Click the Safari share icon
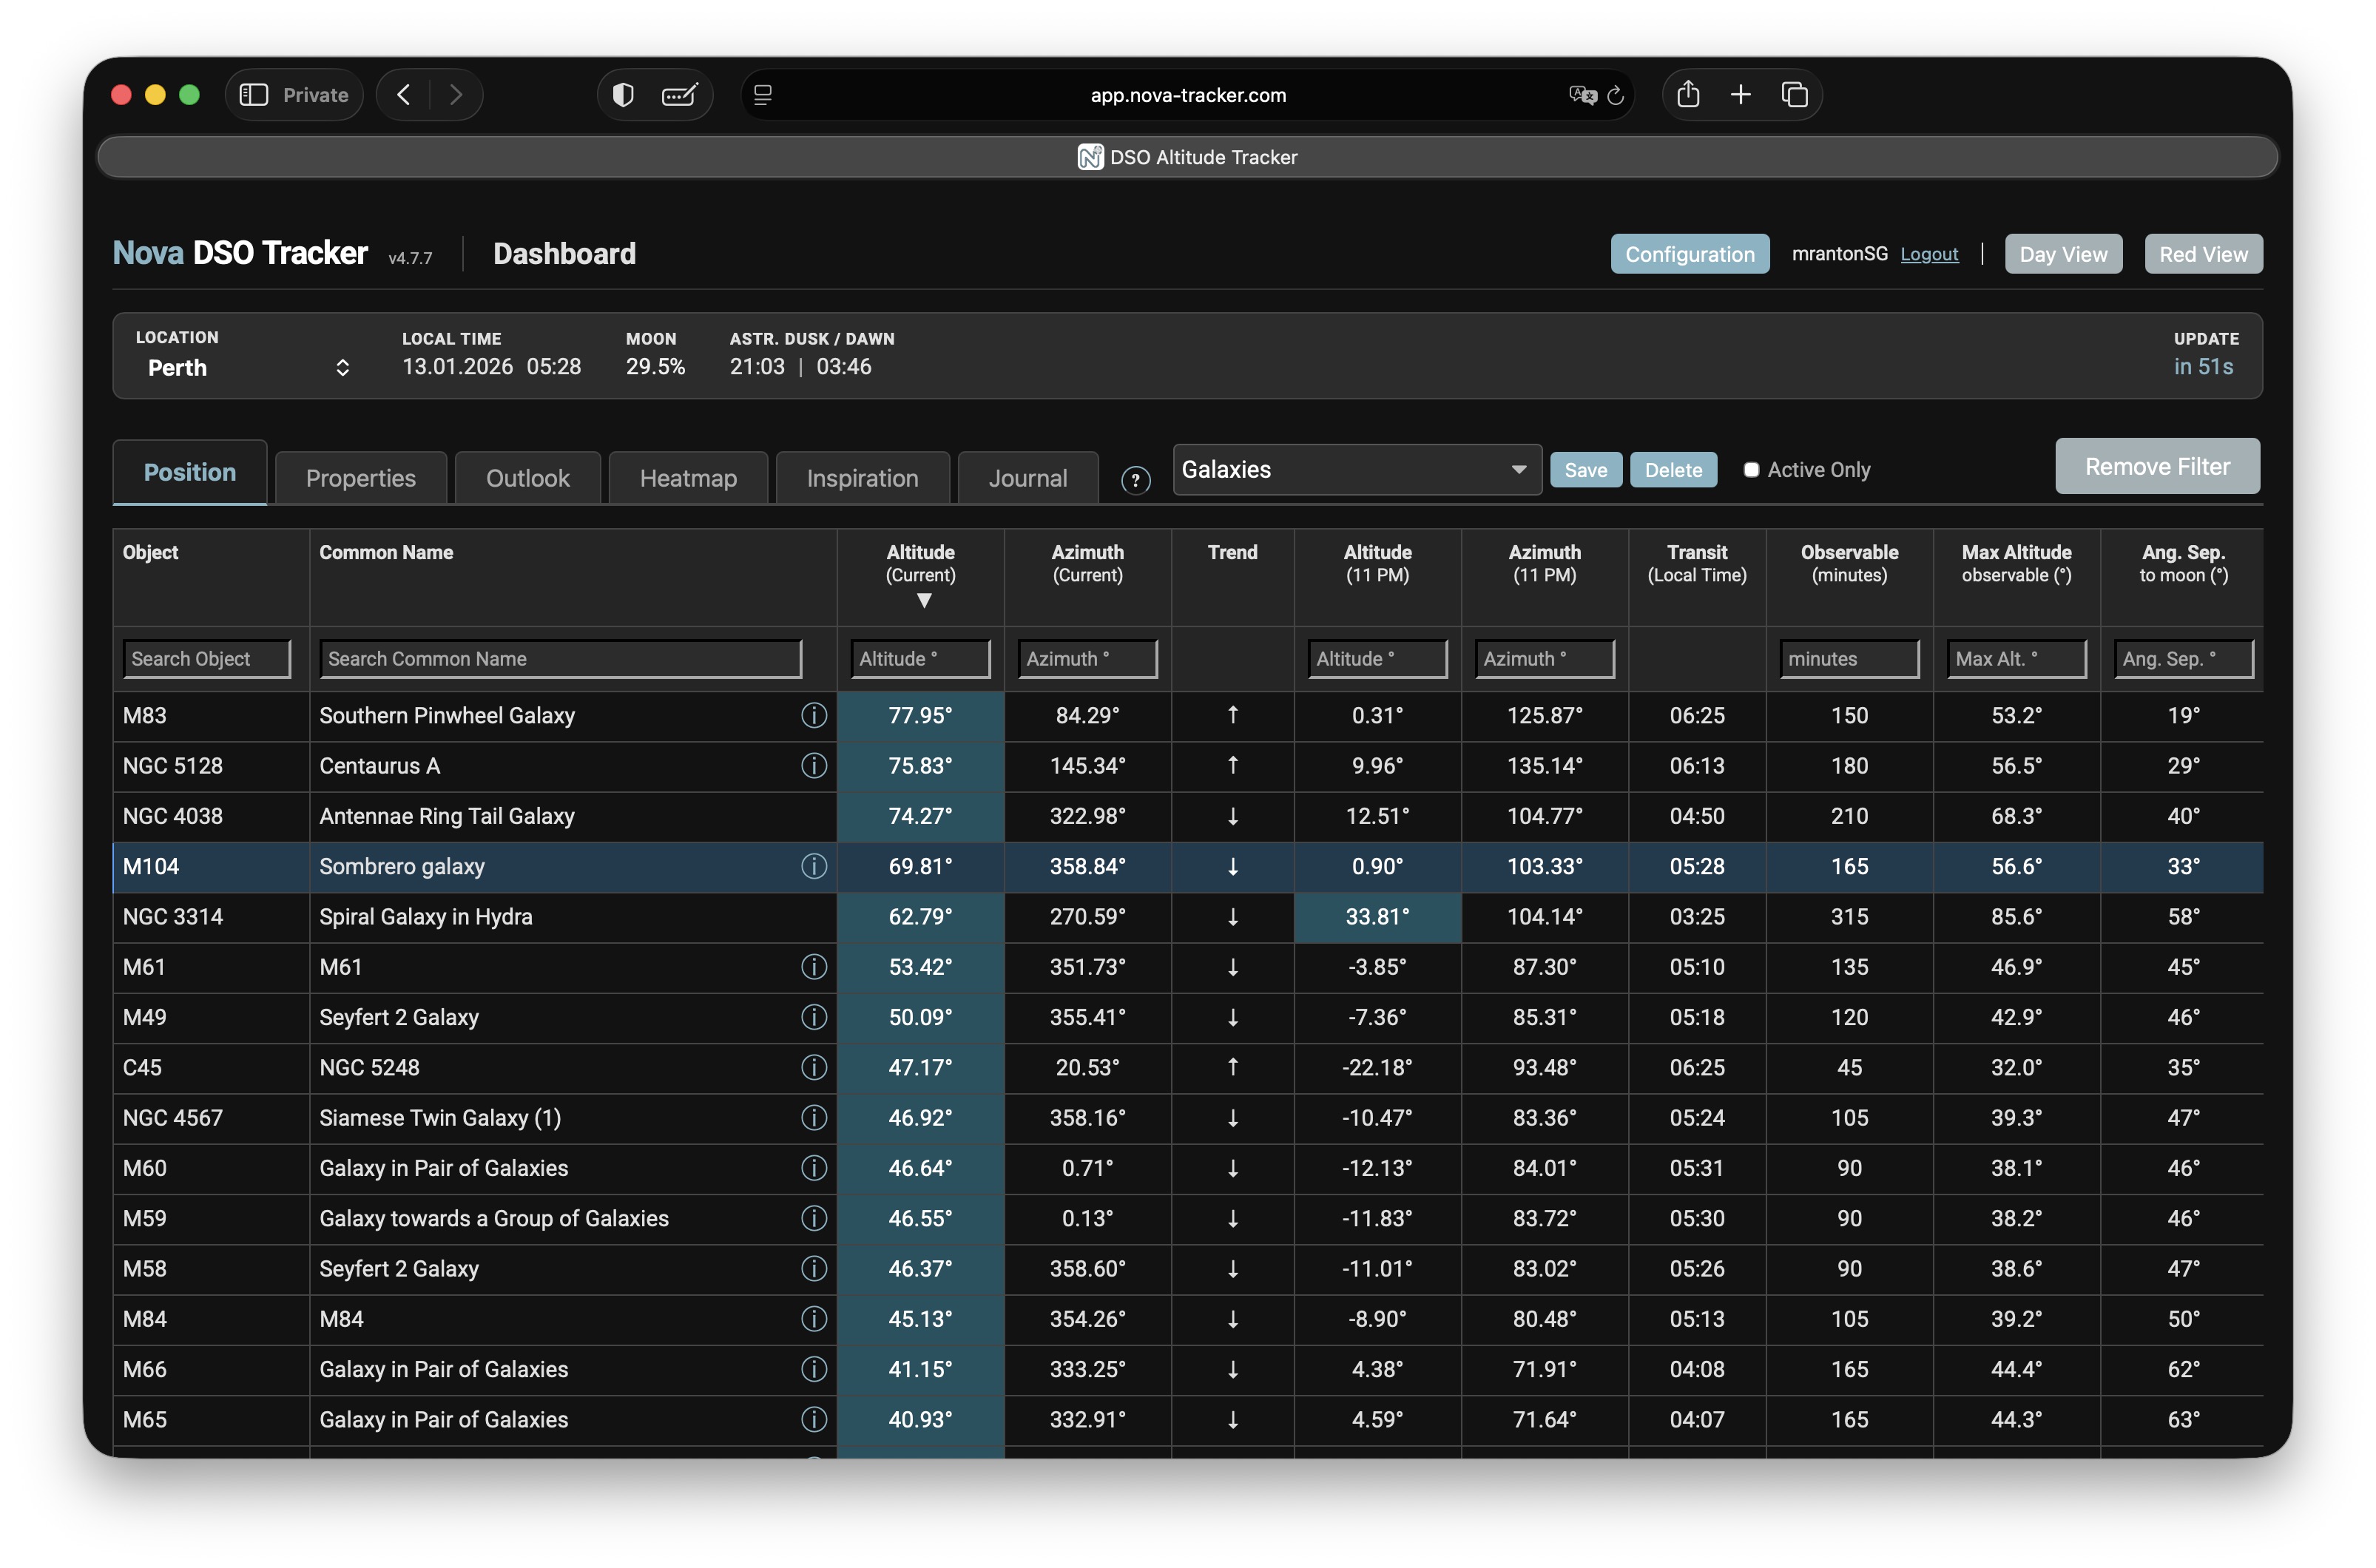 [x=1687, y=95]
